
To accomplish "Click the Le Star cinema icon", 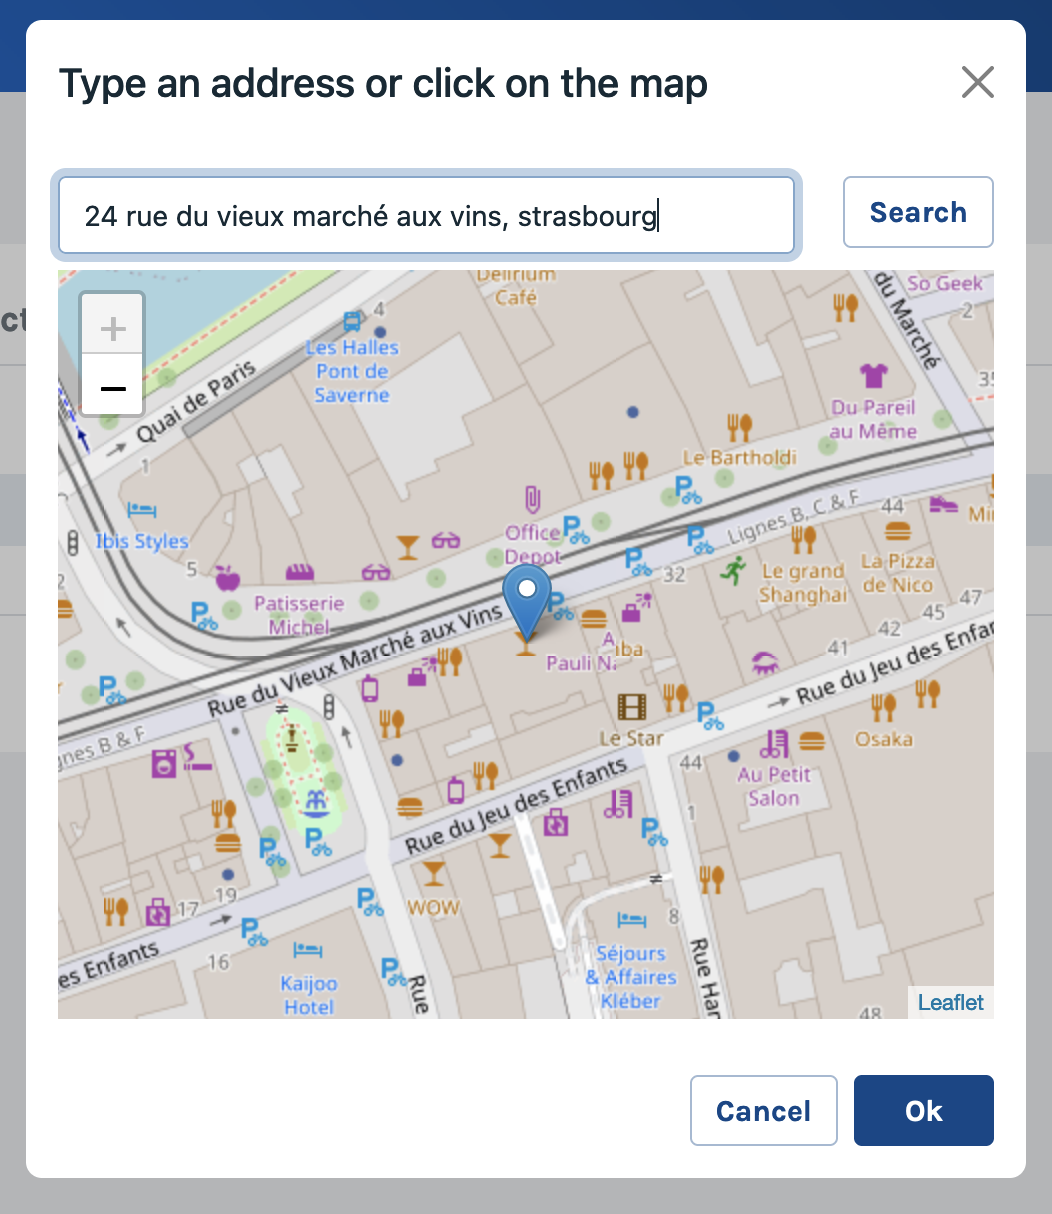I will point(632,708).
